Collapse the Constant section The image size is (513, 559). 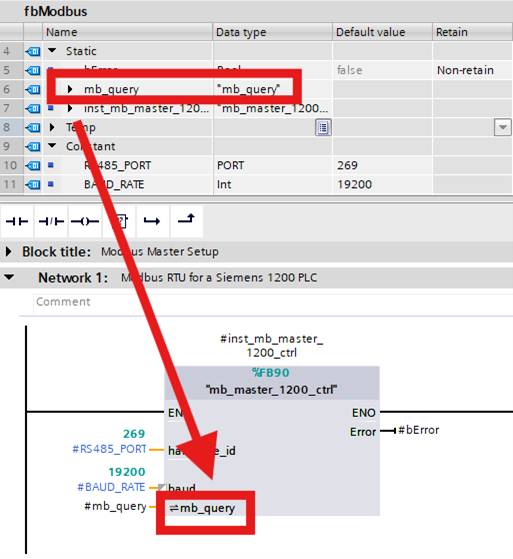pos(52,146)
